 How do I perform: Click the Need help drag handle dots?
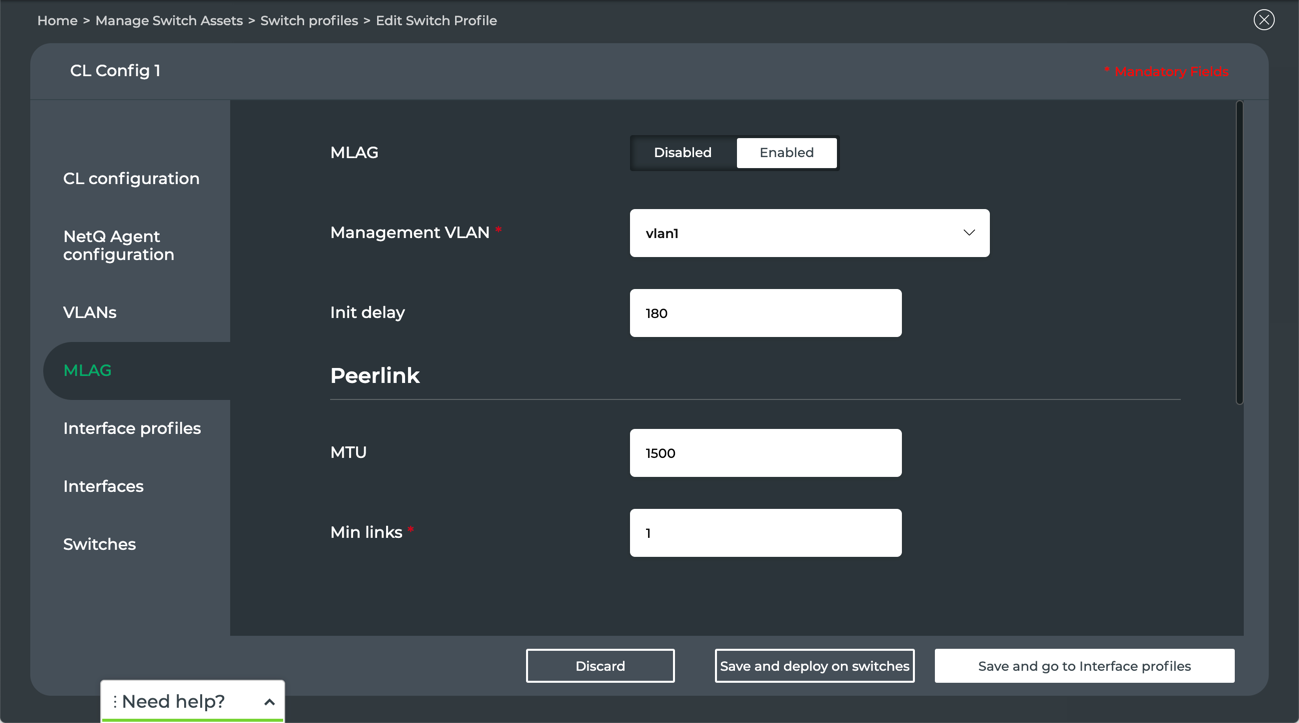click(x=115, y=702)
